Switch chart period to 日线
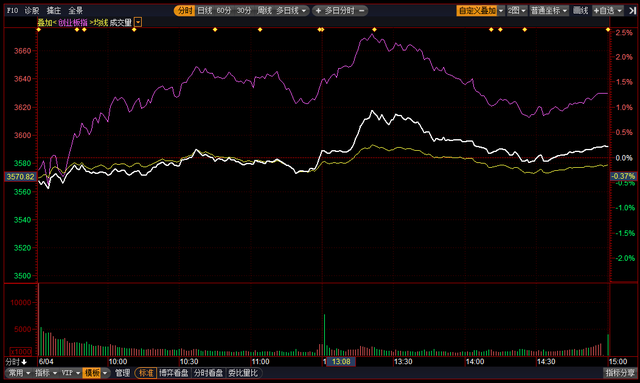Screen dimensions: 640x383 point(205,11)
